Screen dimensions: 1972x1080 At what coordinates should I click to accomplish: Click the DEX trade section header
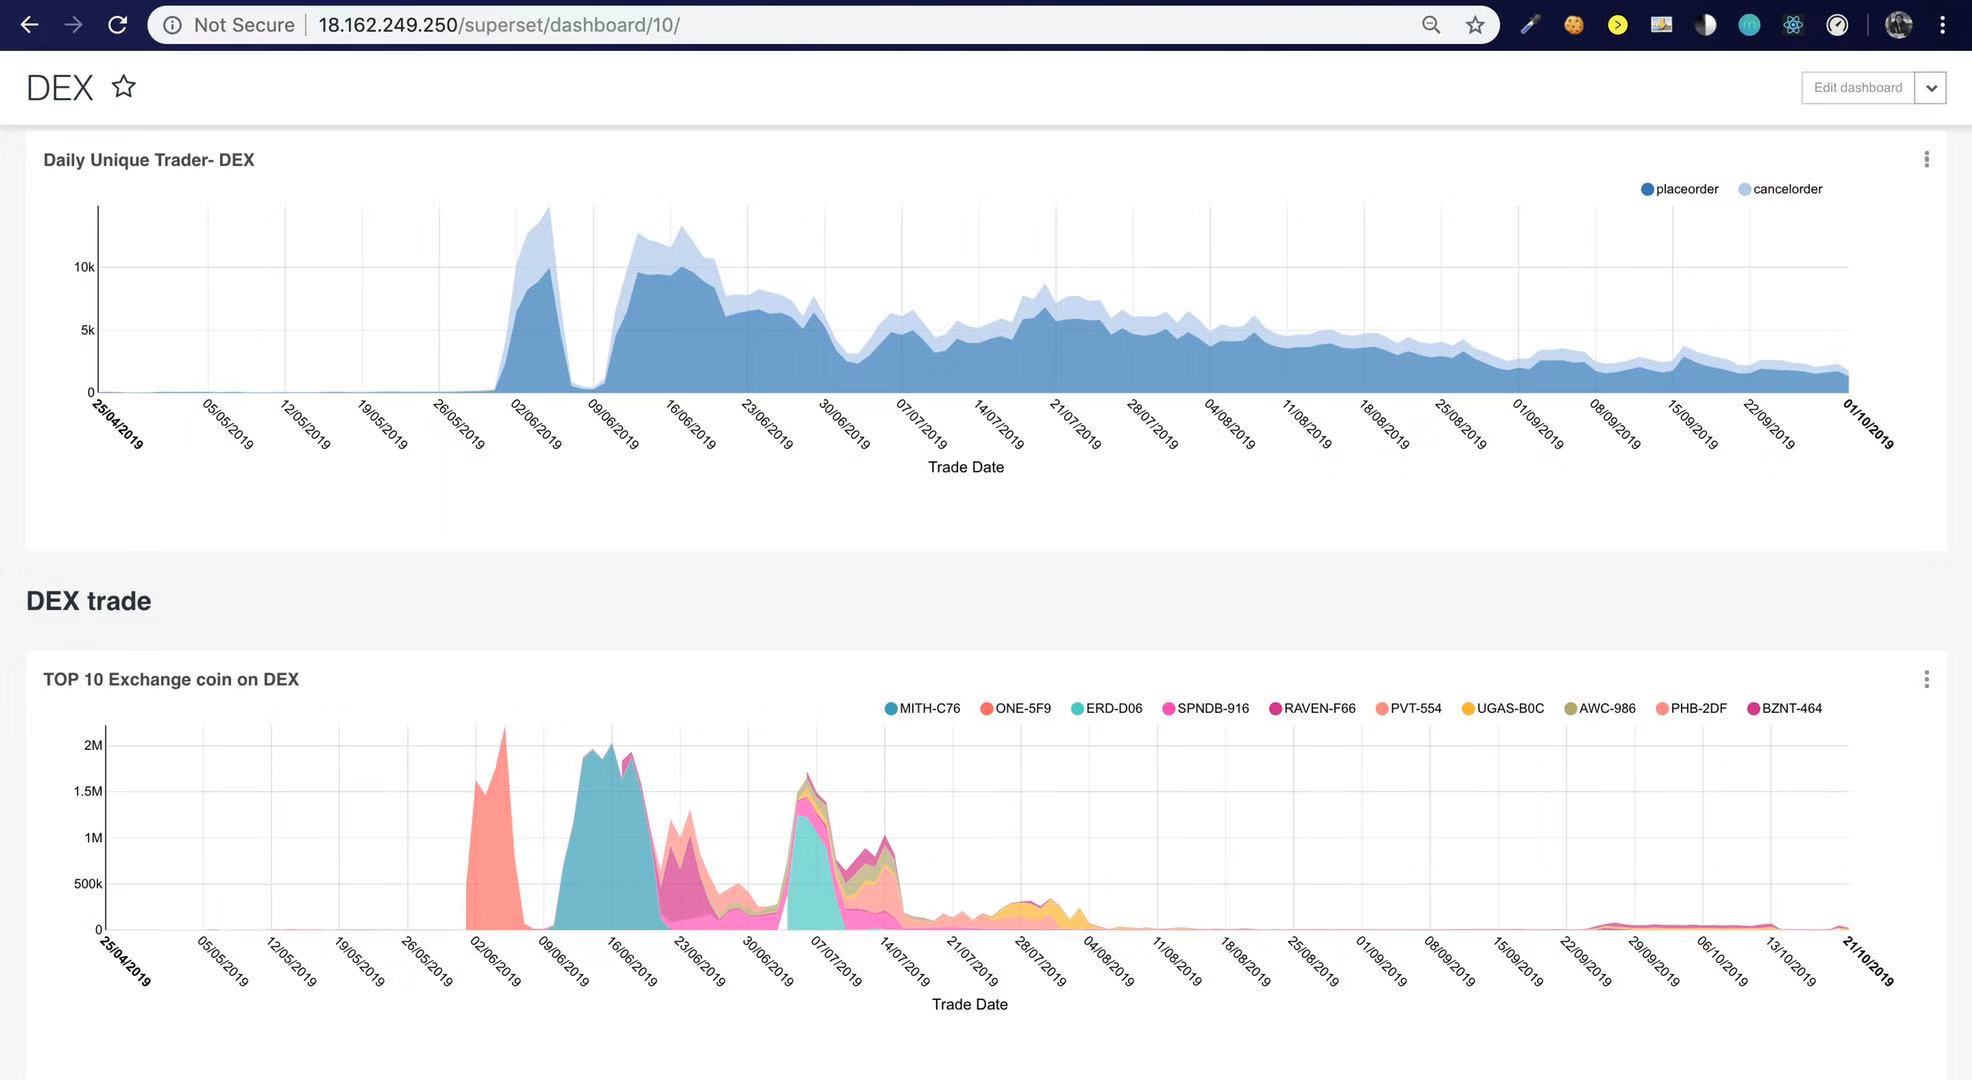89,601
